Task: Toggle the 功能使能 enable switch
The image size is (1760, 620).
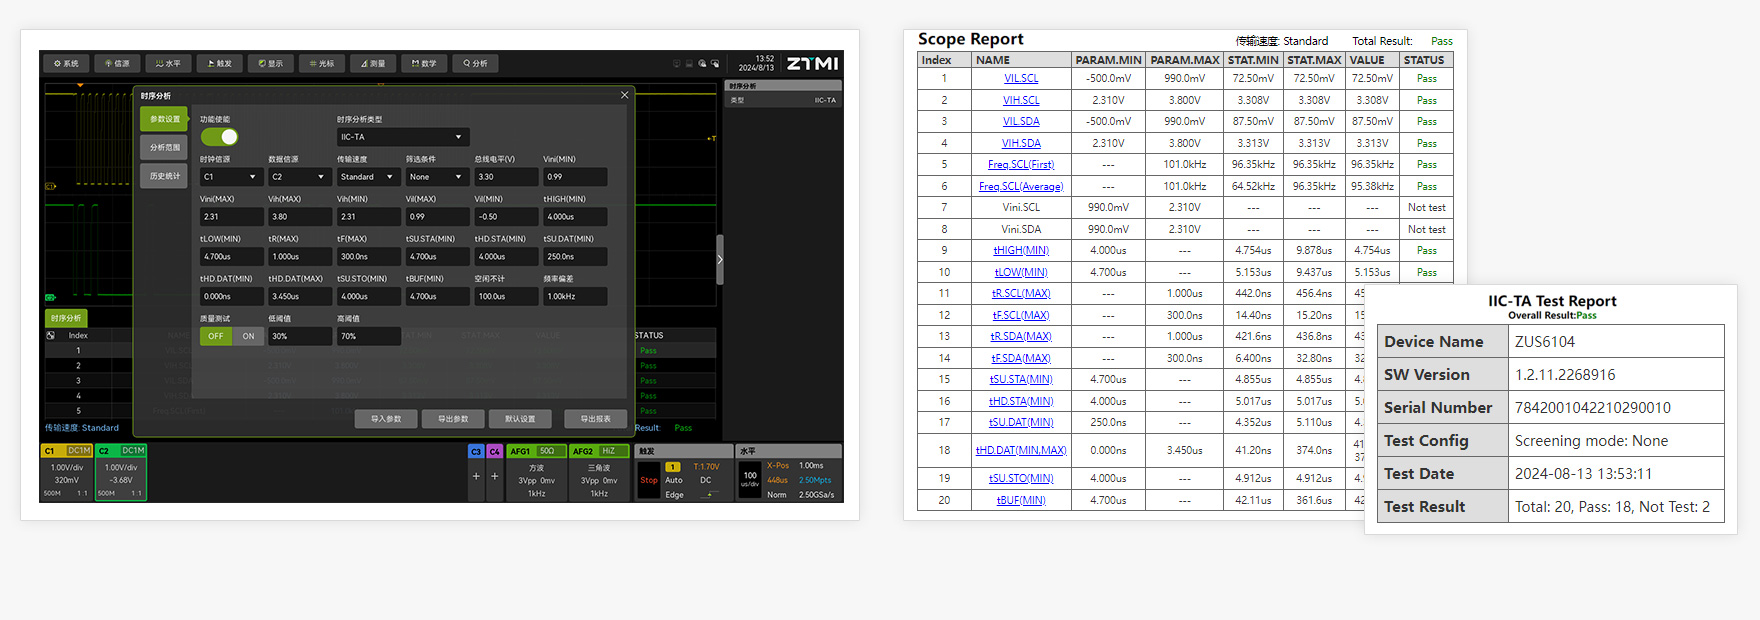Action: click(x=220, y=137)
